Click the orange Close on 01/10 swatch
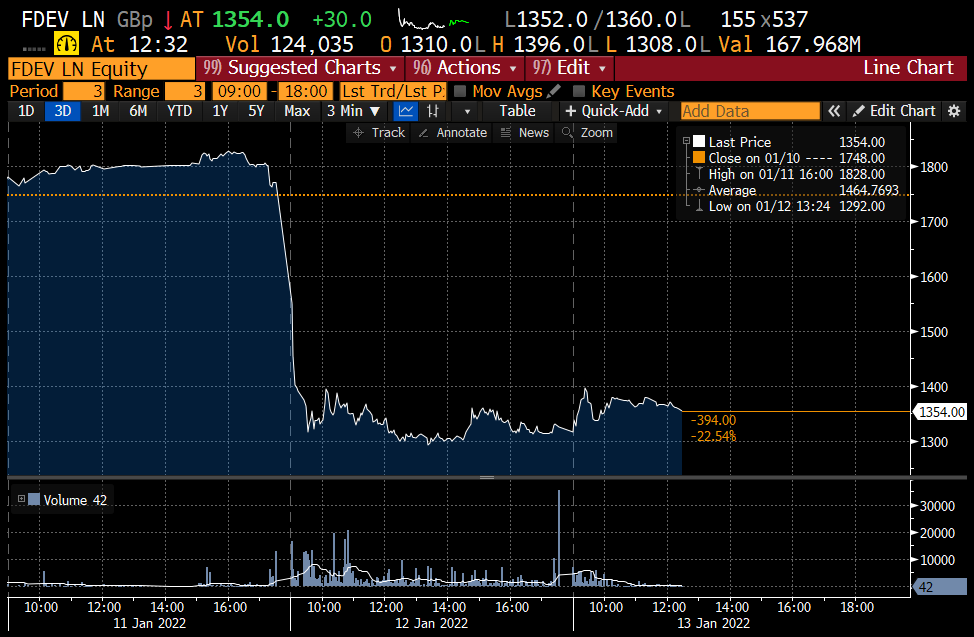The height and width of the screenshot is (637, 974). click(x=699, y=157)
